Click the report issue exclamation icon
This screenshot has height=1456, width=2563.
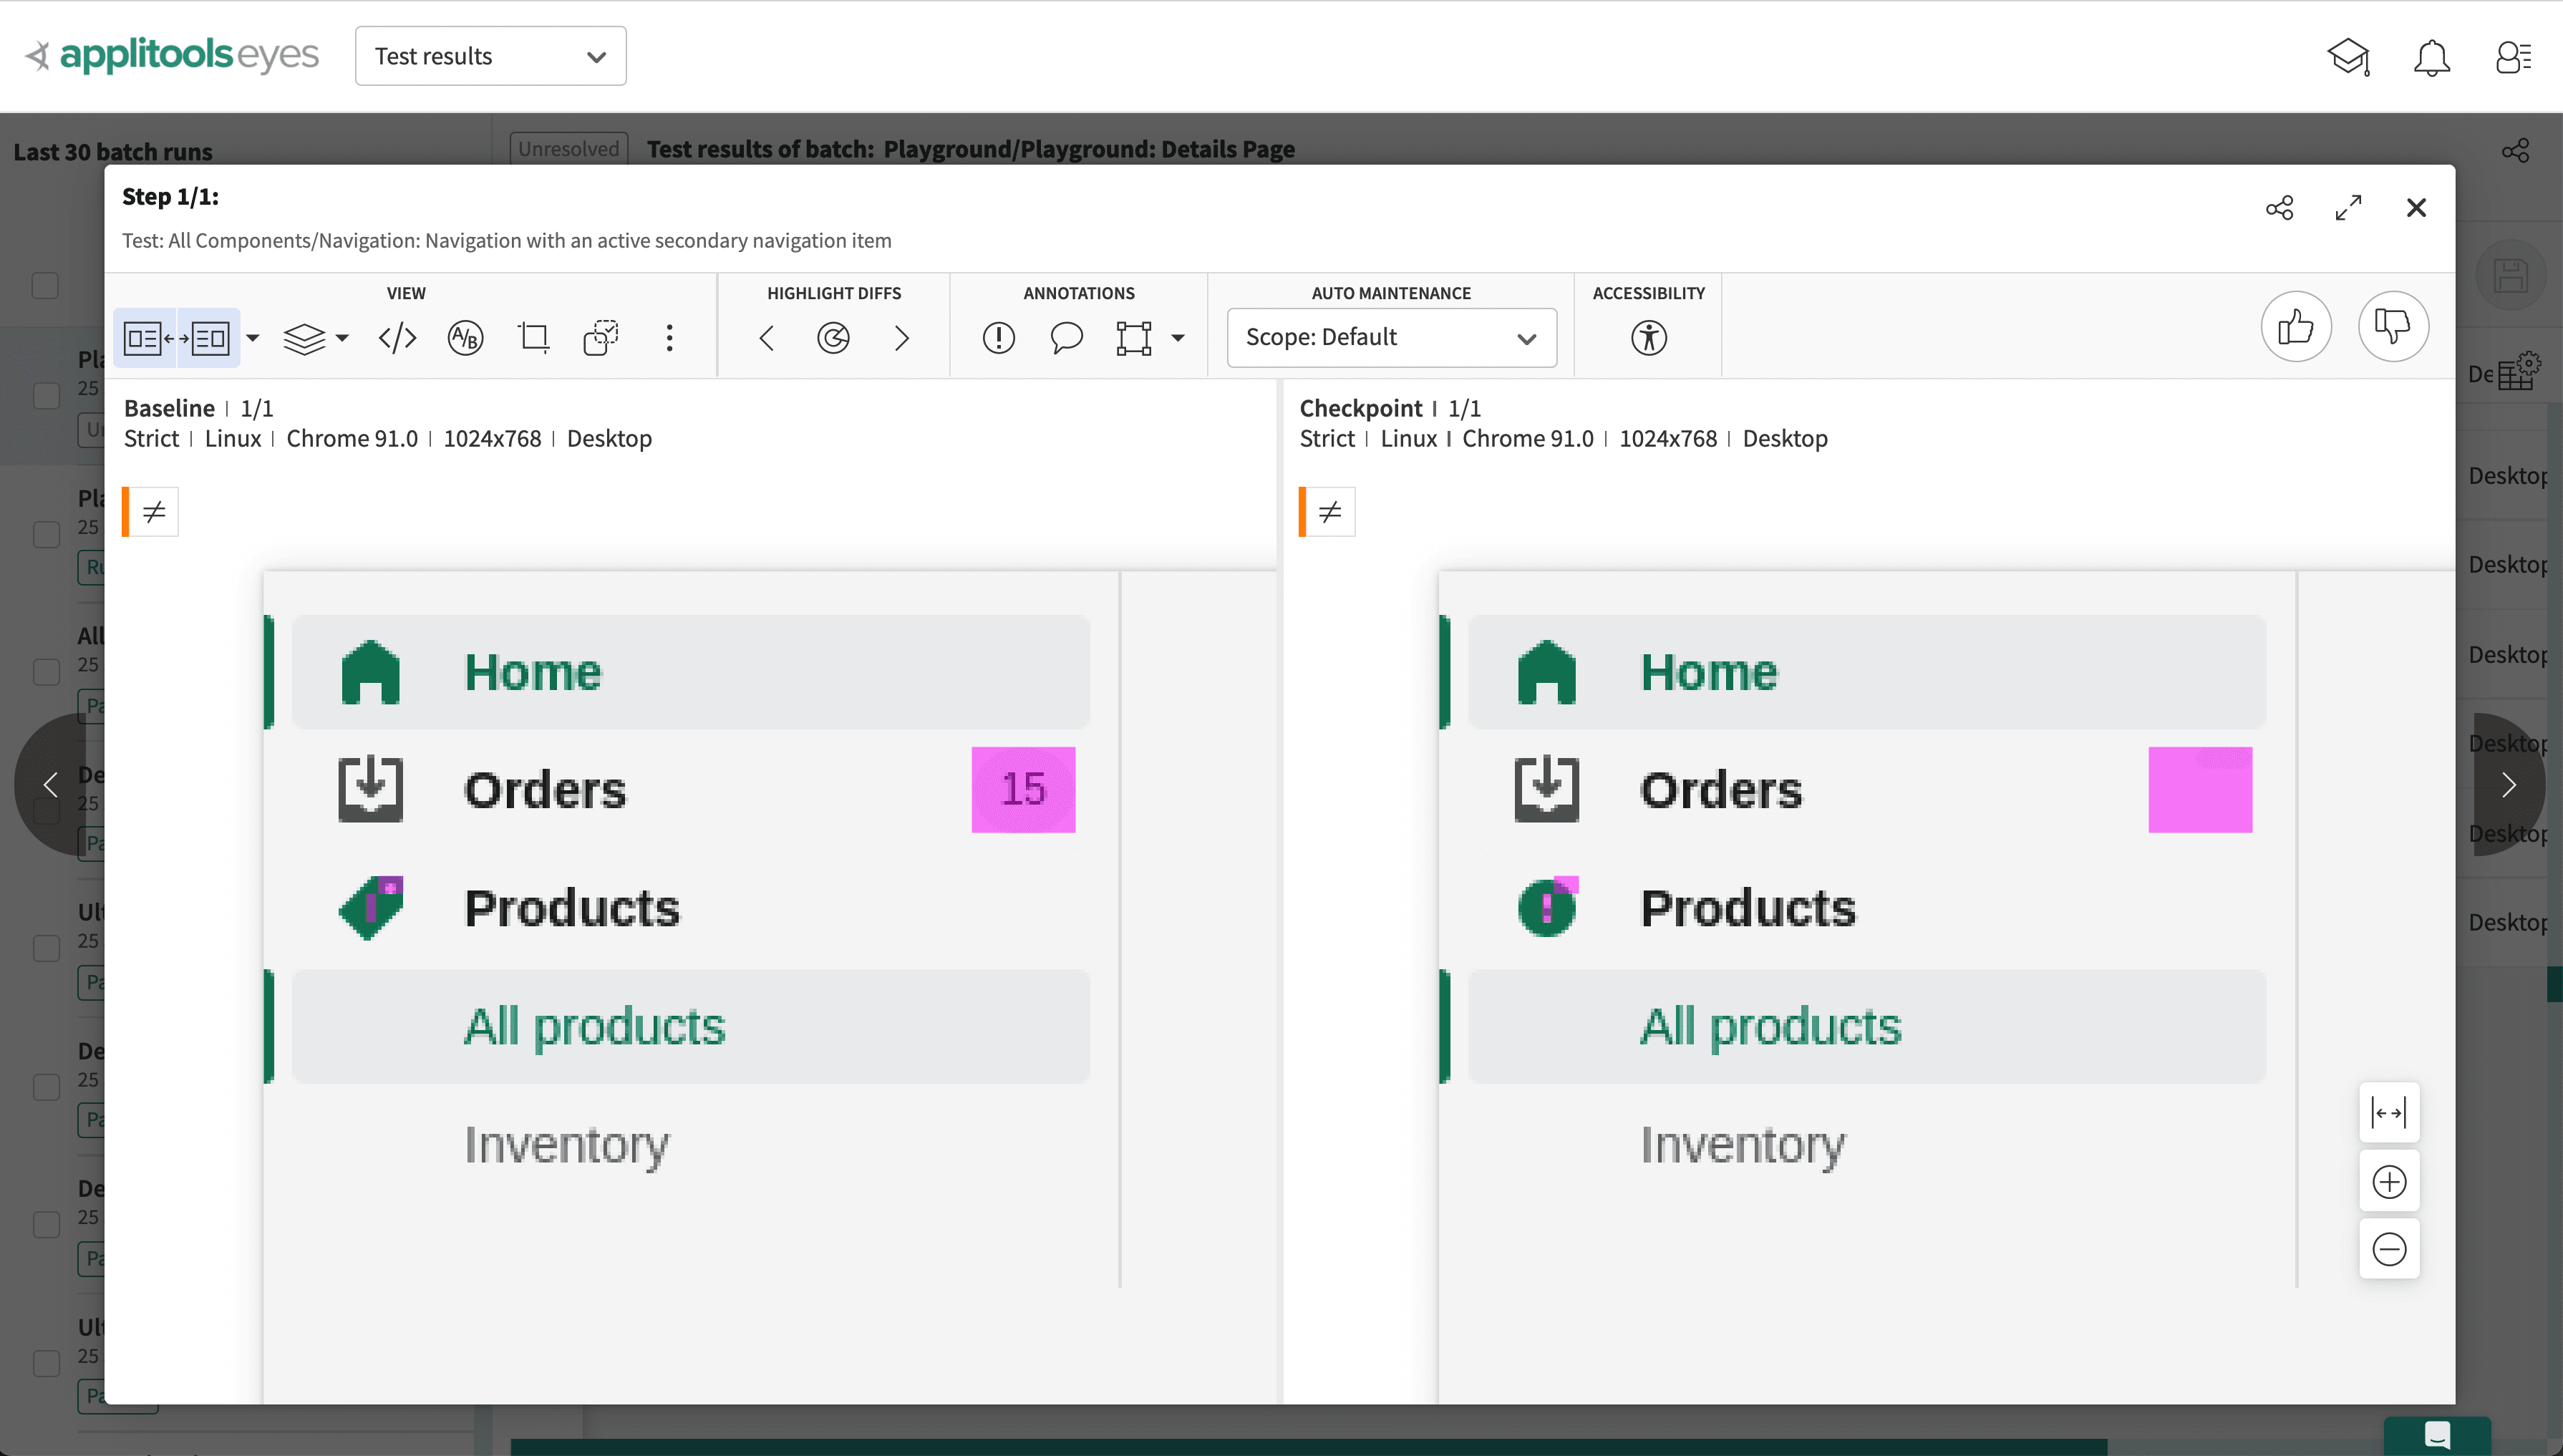(x=998, y=338)
